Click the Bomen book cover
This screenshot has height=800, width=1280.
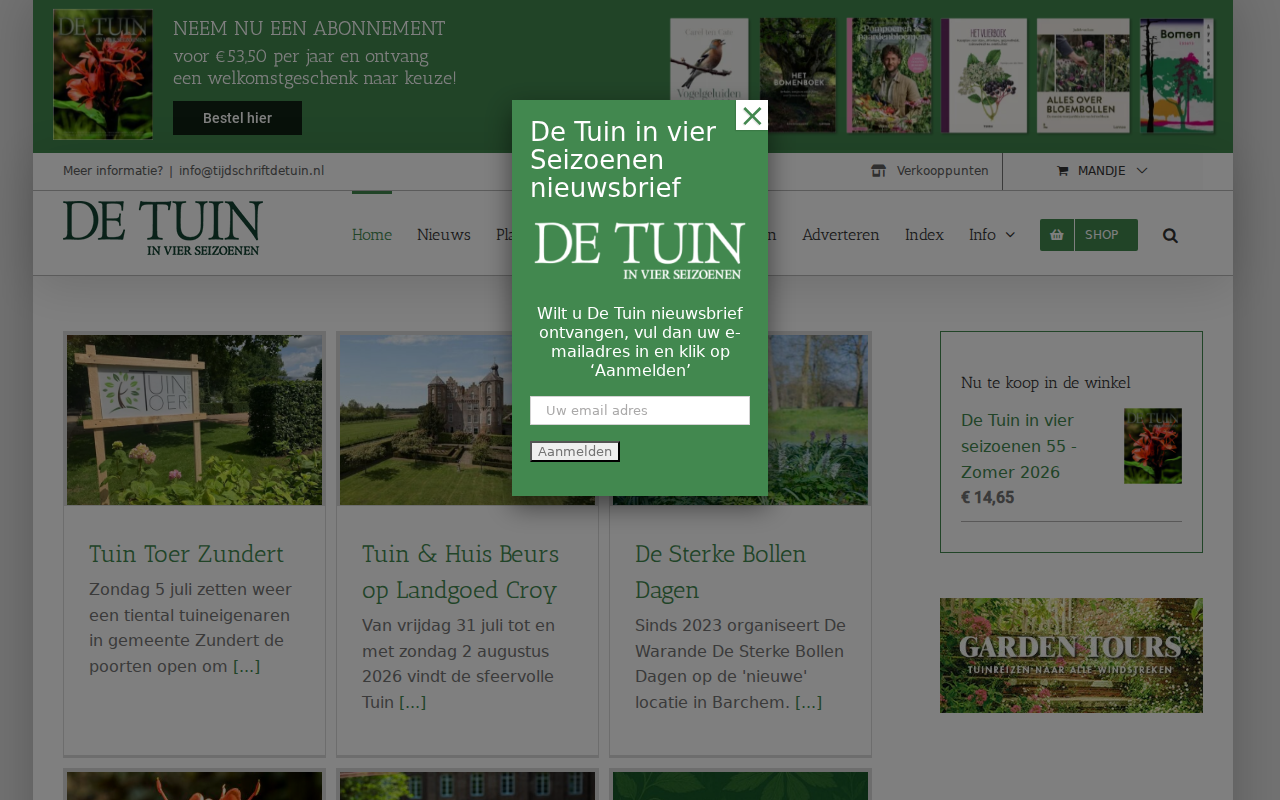(x=1177, y=75)
